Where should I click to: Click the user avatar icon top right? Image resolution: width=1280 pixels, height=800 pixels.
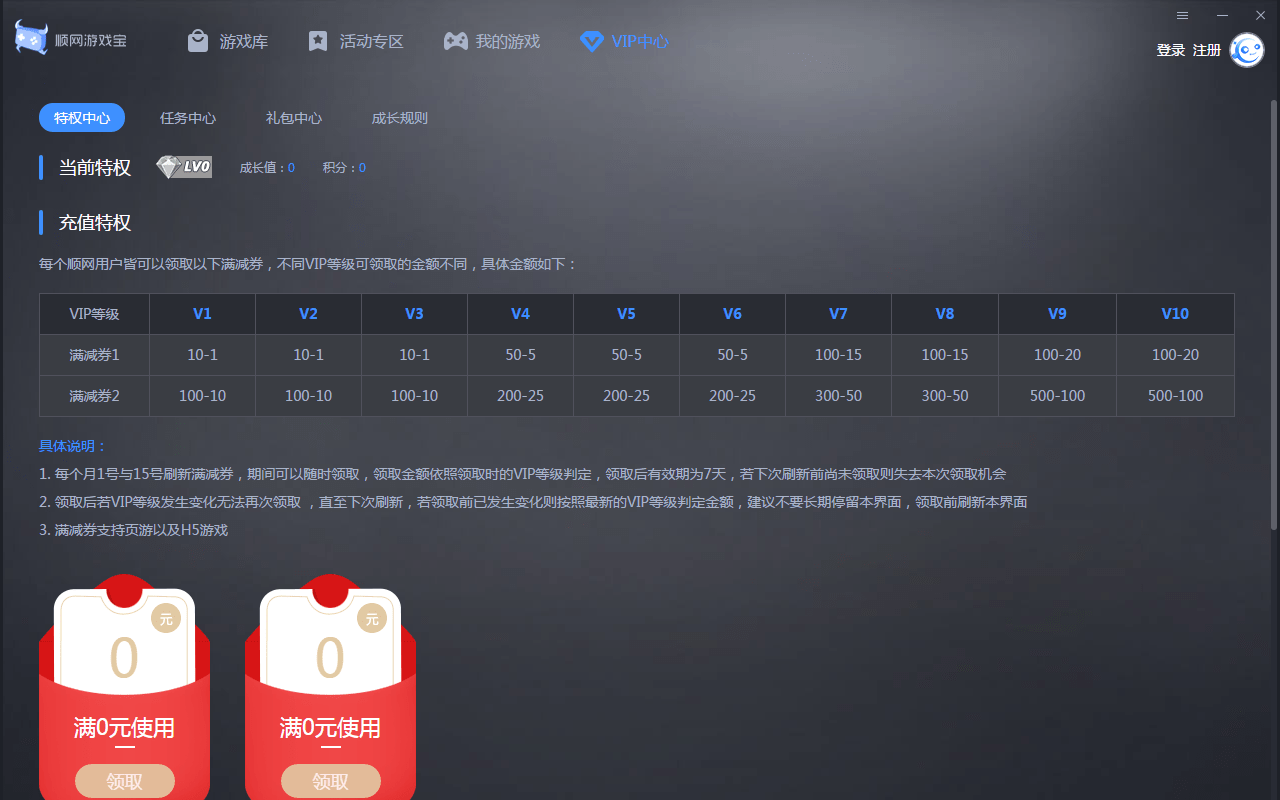pos(1246,49)
